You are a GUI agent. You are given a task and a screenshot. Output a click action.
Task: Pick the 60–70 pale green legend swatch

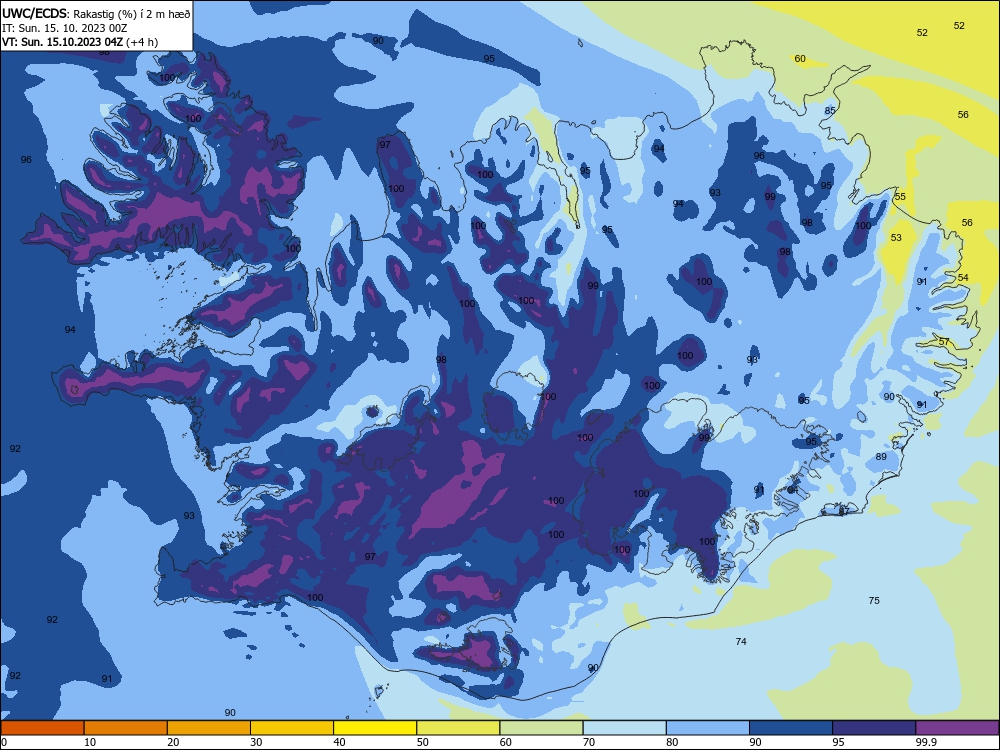(541, 728)
